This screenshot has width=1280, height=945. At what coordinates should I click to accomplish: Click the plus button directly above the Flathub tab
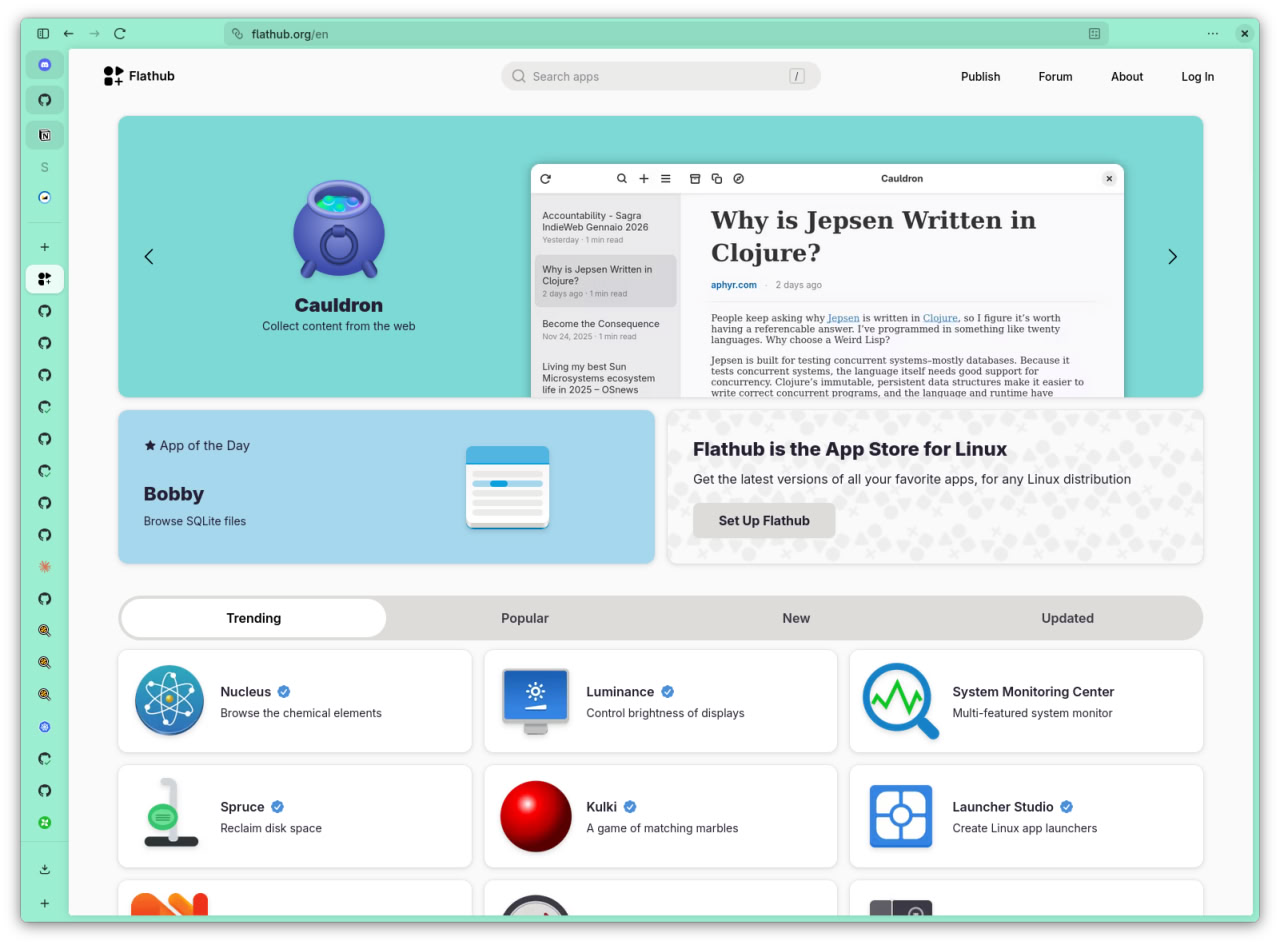[44, 247]
